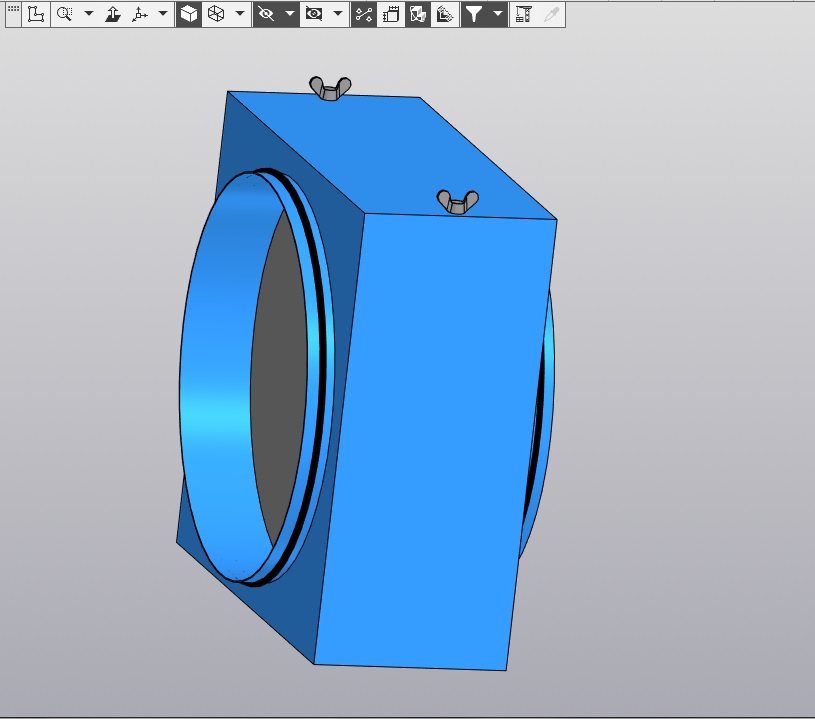Image resolution: width=815 pixels, height=719 pixels.
Task: Open the display mode dropdown arrow
Action: pyautogui.click(x=240, y=14)
